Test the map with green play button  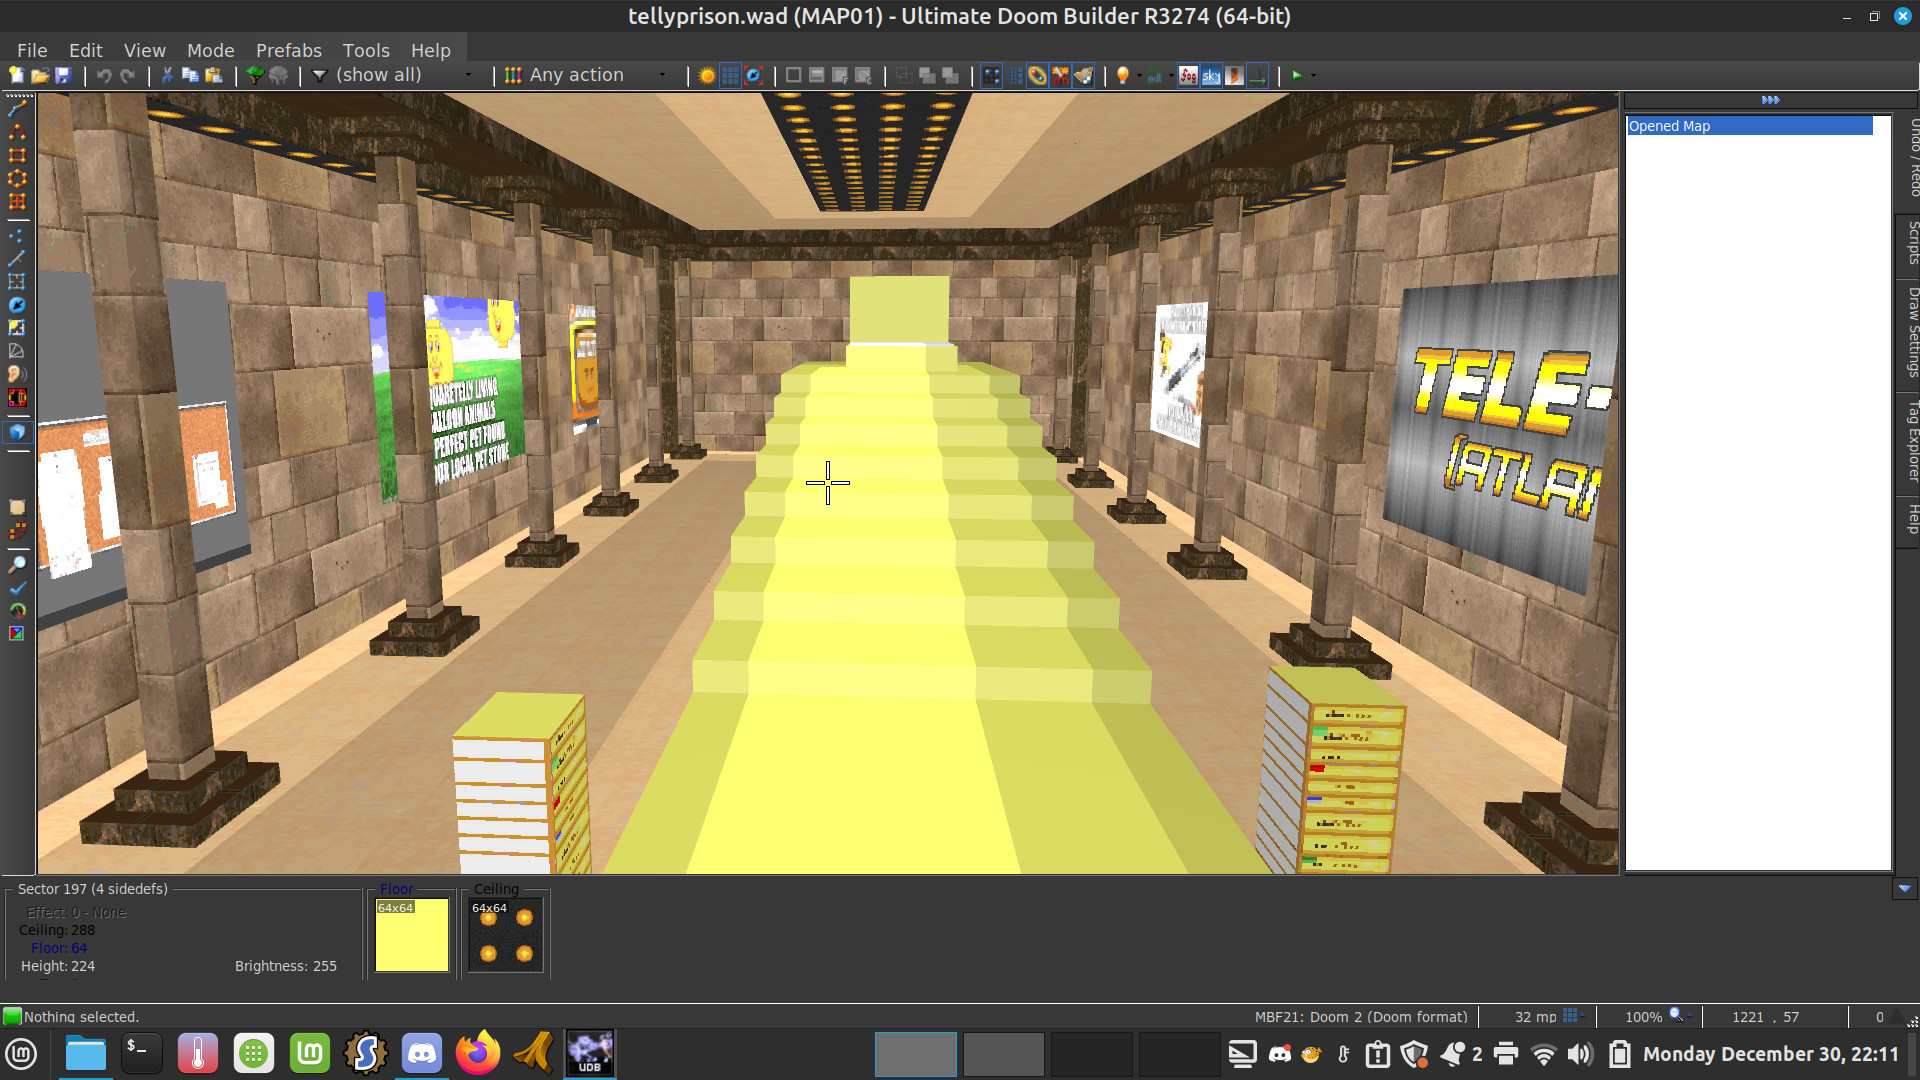tap(1297, 76)
